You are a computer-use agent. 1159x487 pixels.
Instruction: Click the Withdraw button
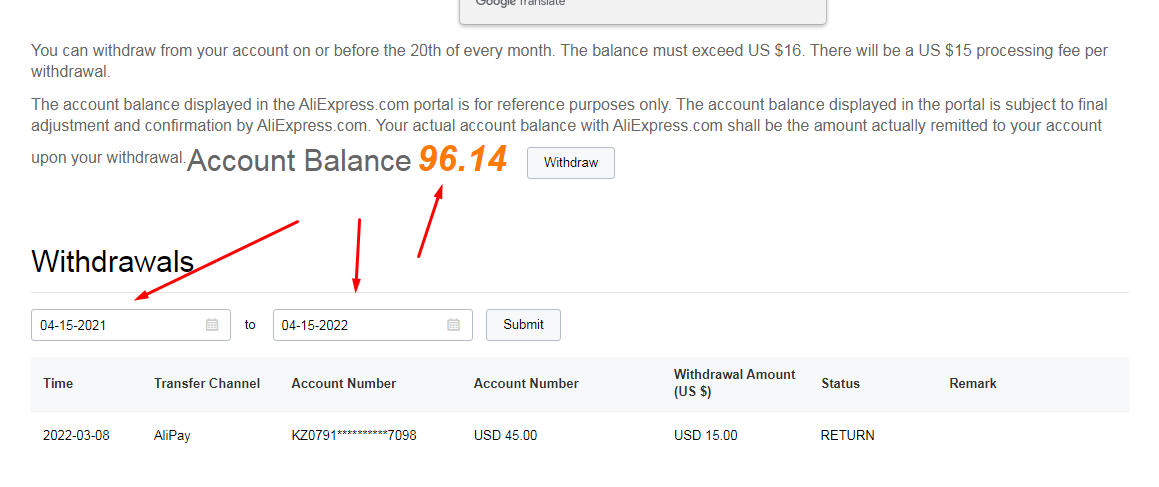pyautogui.click(x=570, y=163)
